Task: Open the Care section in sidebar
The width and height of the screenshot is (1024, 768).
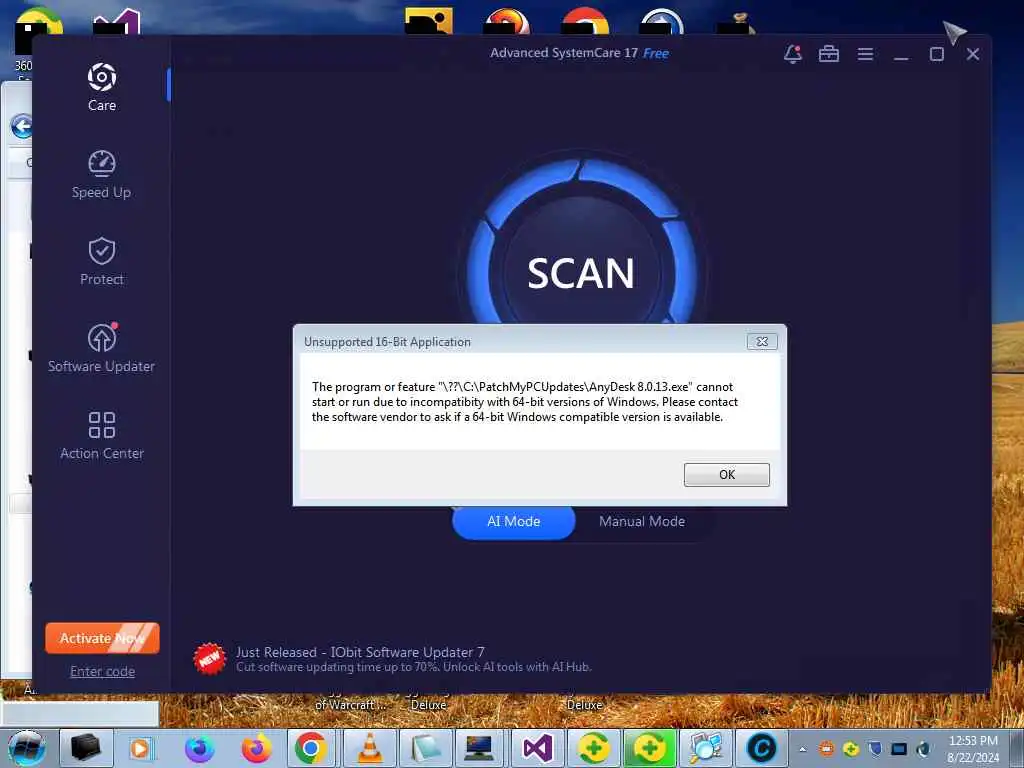Action: pyautogui.click(x=102, y=87)
